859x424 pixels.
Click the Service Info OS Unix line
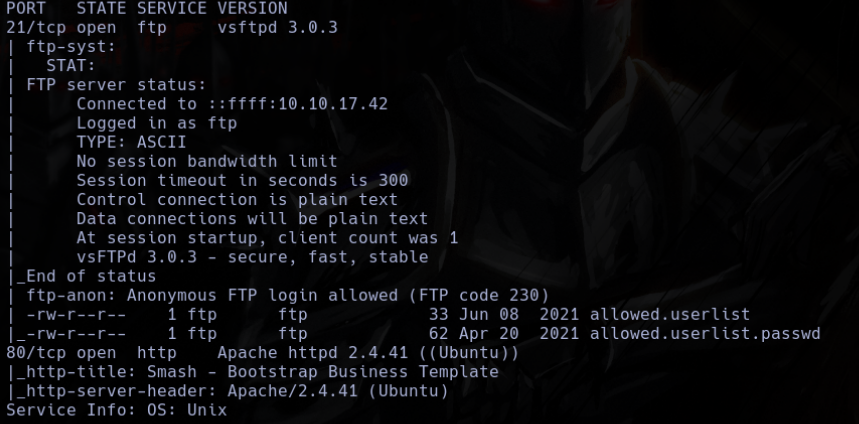click(x=116, y=410)
